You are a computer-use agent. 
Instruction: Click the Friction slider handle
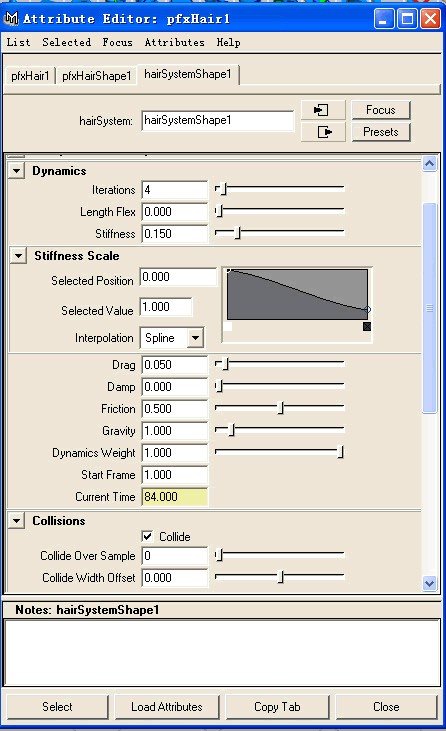click(281, 408)
